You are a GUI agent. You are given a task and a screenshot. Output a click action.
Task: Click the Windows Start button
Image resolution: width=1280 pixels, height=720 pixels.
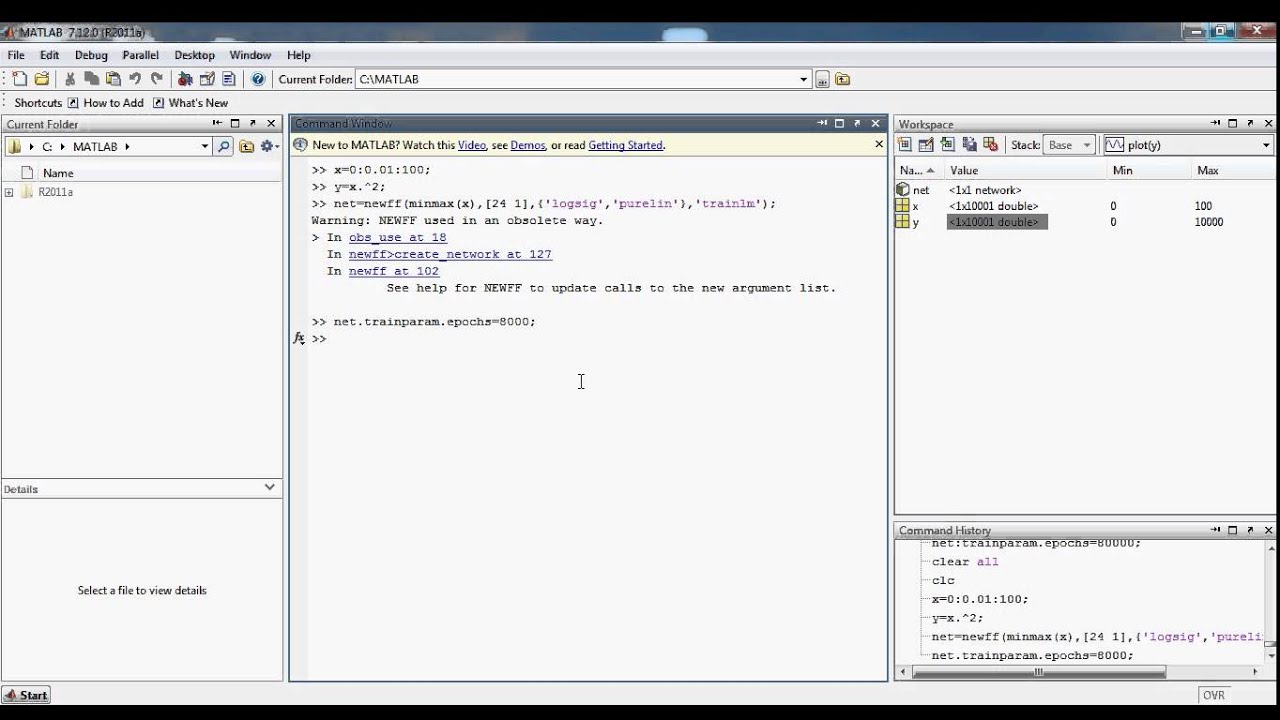click(x=26, y=695)
